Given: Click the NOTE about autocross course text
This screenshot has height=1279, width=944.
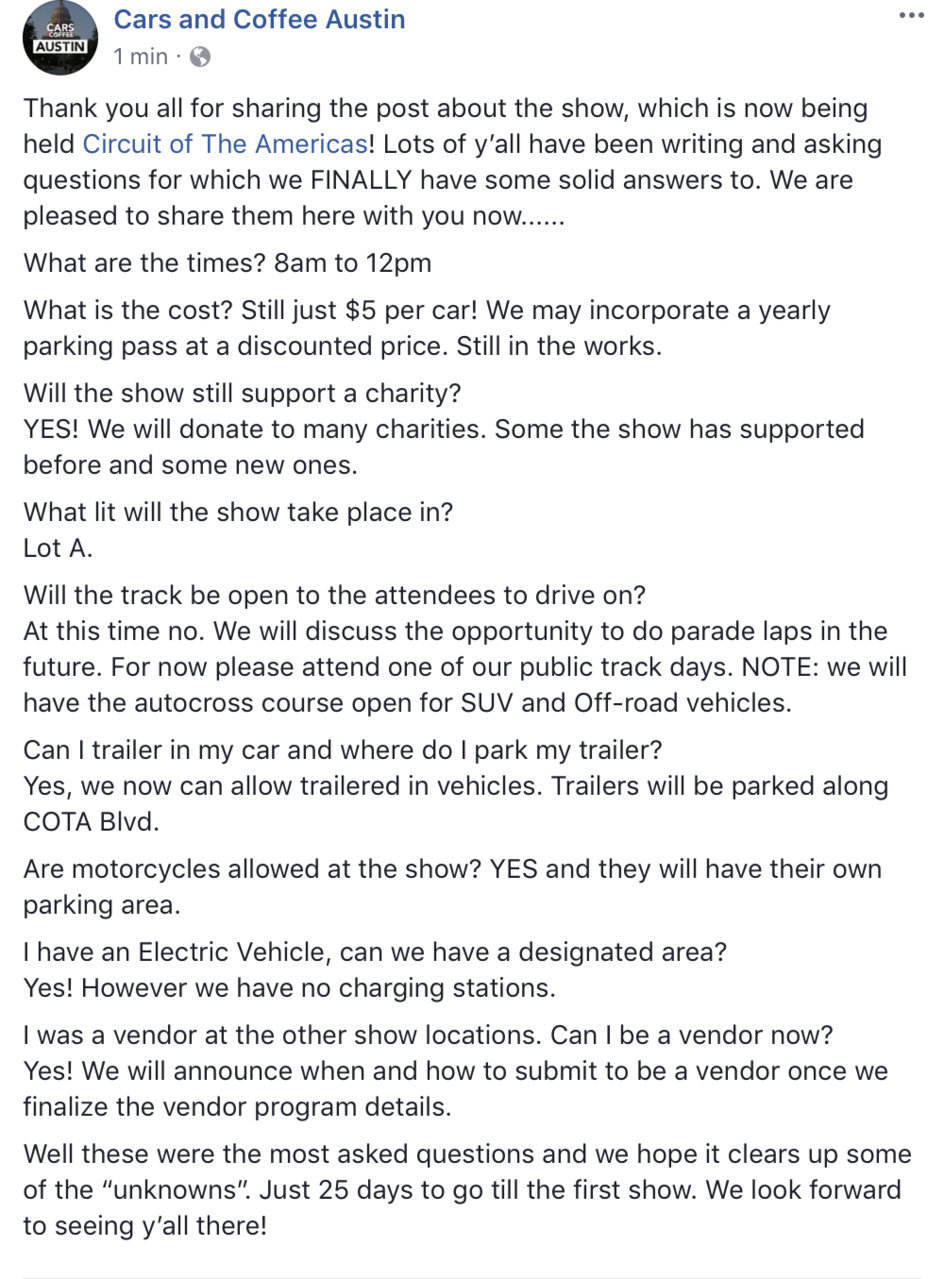Looking at the screenshot, I should pyautogui.click(x=465, y=685).
